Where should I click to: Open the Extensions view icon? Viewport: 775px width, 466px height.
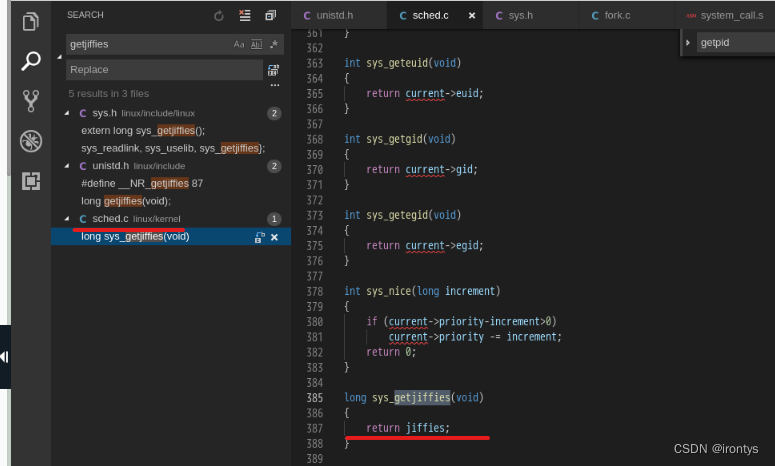point(31,181)
